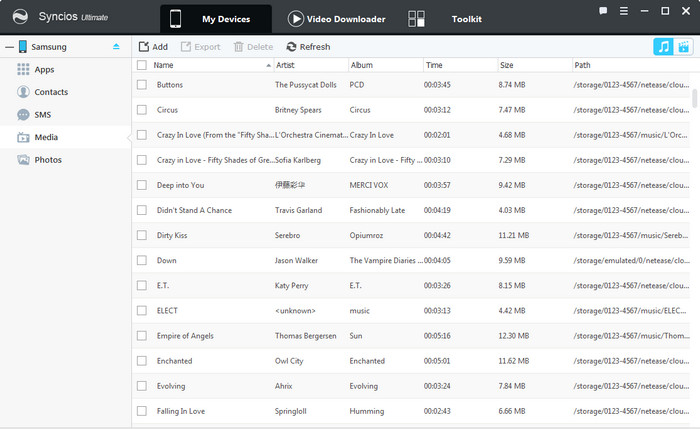This screenshot has height=429, width=700.
Task: Click artist Katy Perry
Action: pos(292,286)
